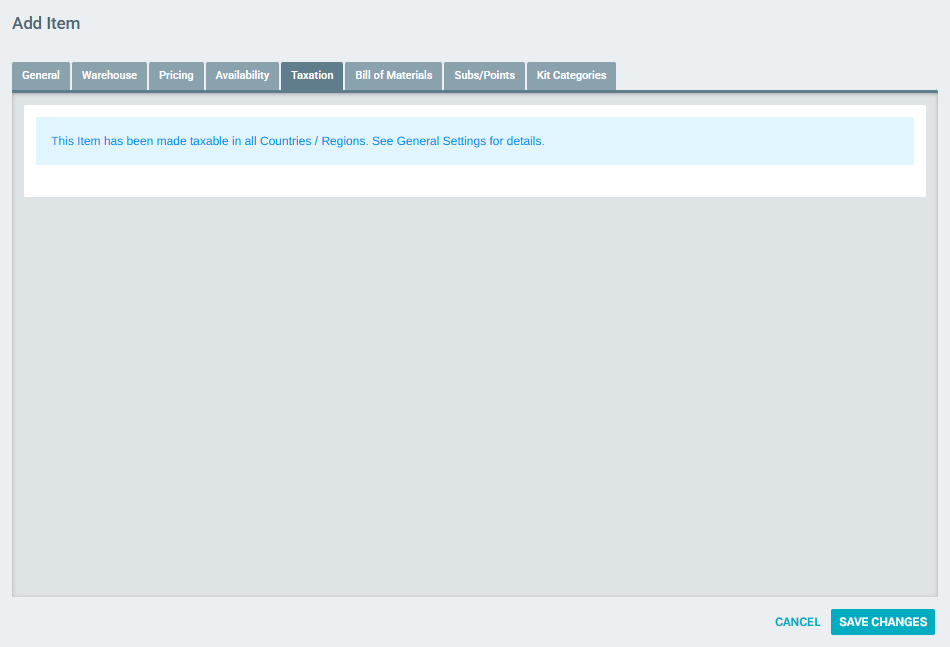Viewport: 950px width, 647px height.
Task: Select the Pricing tab
Action: [x=176, y=75]
